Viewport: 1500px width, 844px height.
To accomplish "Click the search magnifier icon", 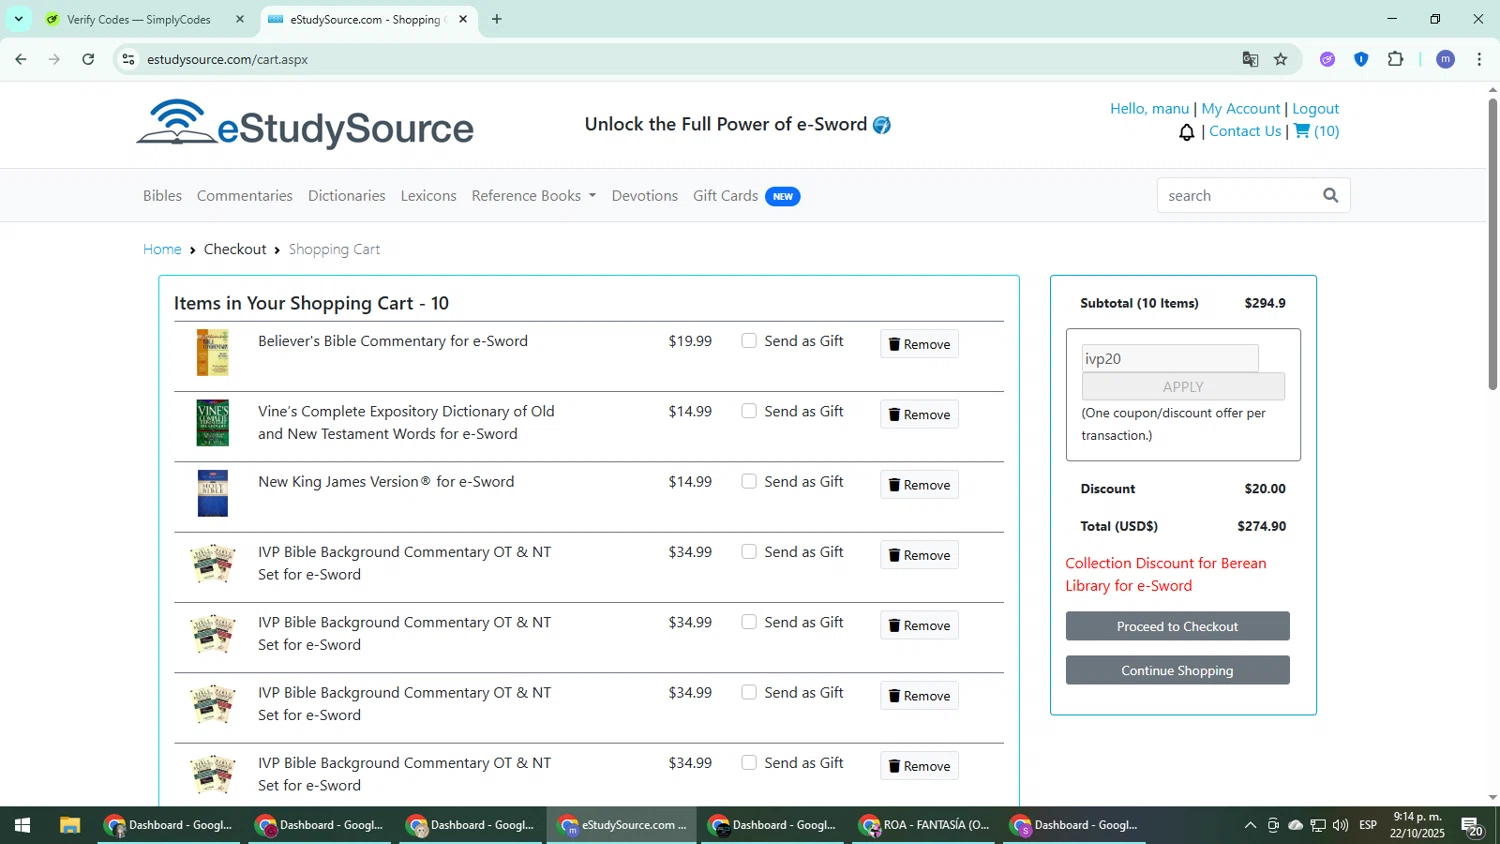I will [1330, 195].
